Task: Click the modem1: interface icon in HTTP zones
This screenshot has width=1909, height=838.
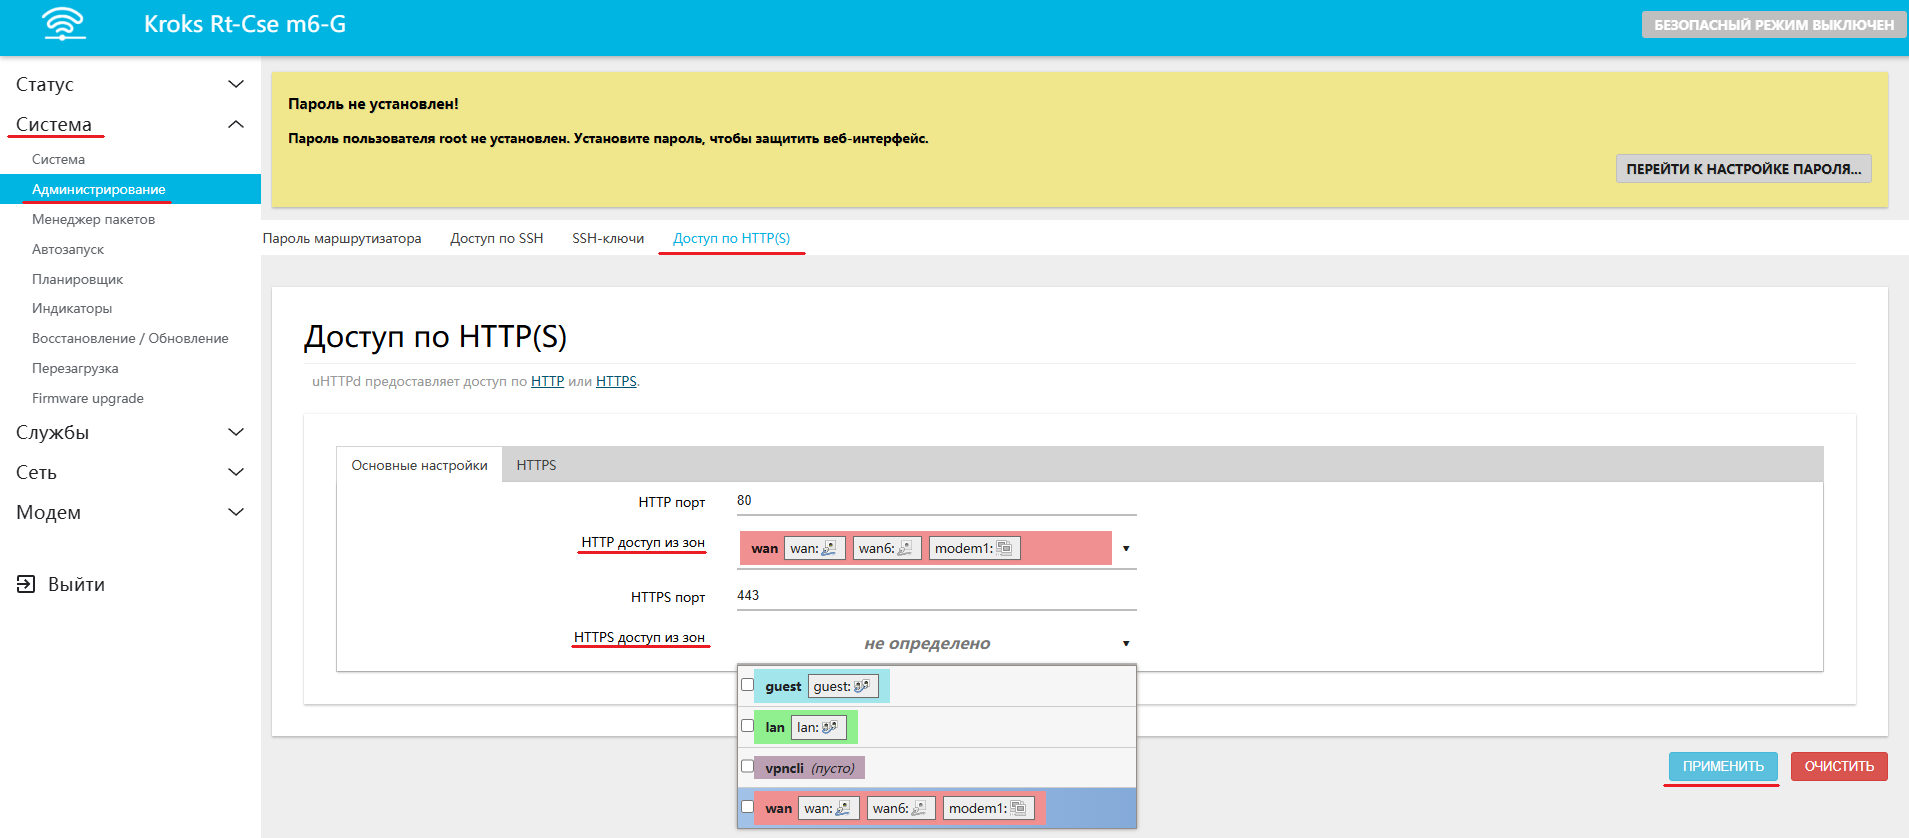Action: tap(1005, 548)
